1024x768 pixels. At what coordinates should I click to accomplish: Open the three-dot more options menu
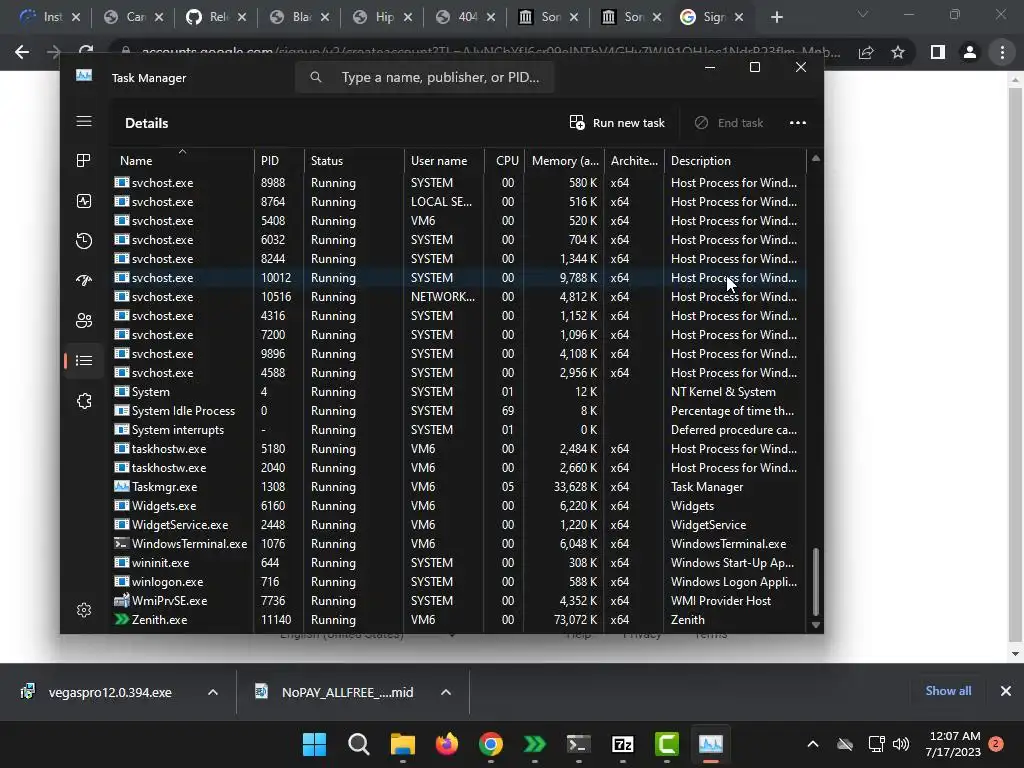(797, 123)
